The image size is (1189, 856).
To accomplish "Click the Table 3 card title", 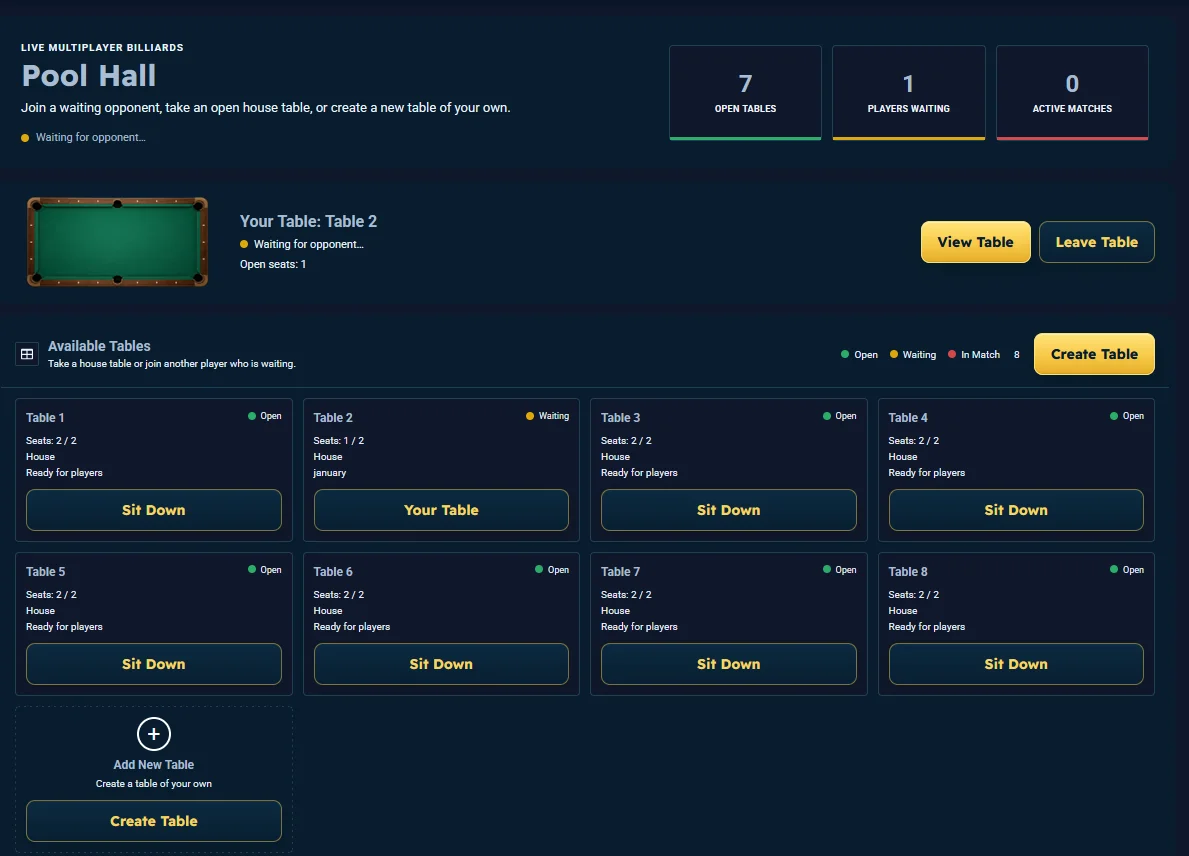I will click(620, 418).
